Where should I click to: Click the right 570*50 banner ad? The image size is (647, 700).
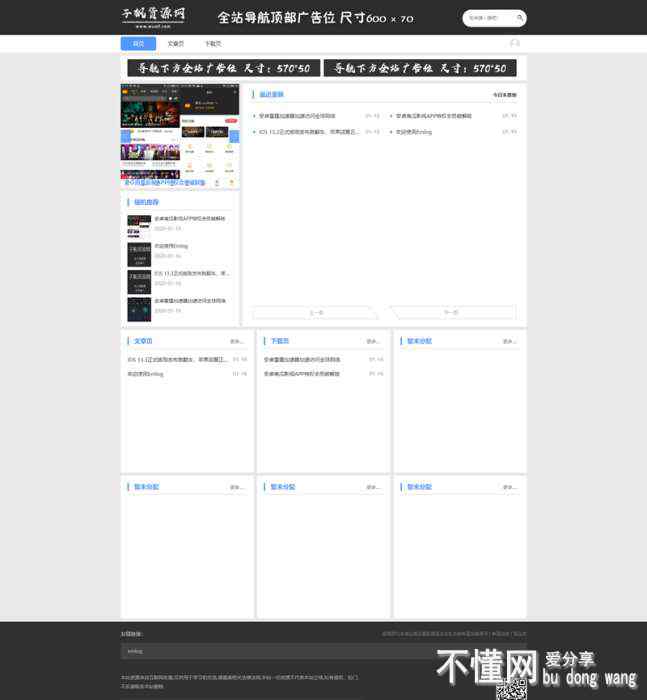419,68
